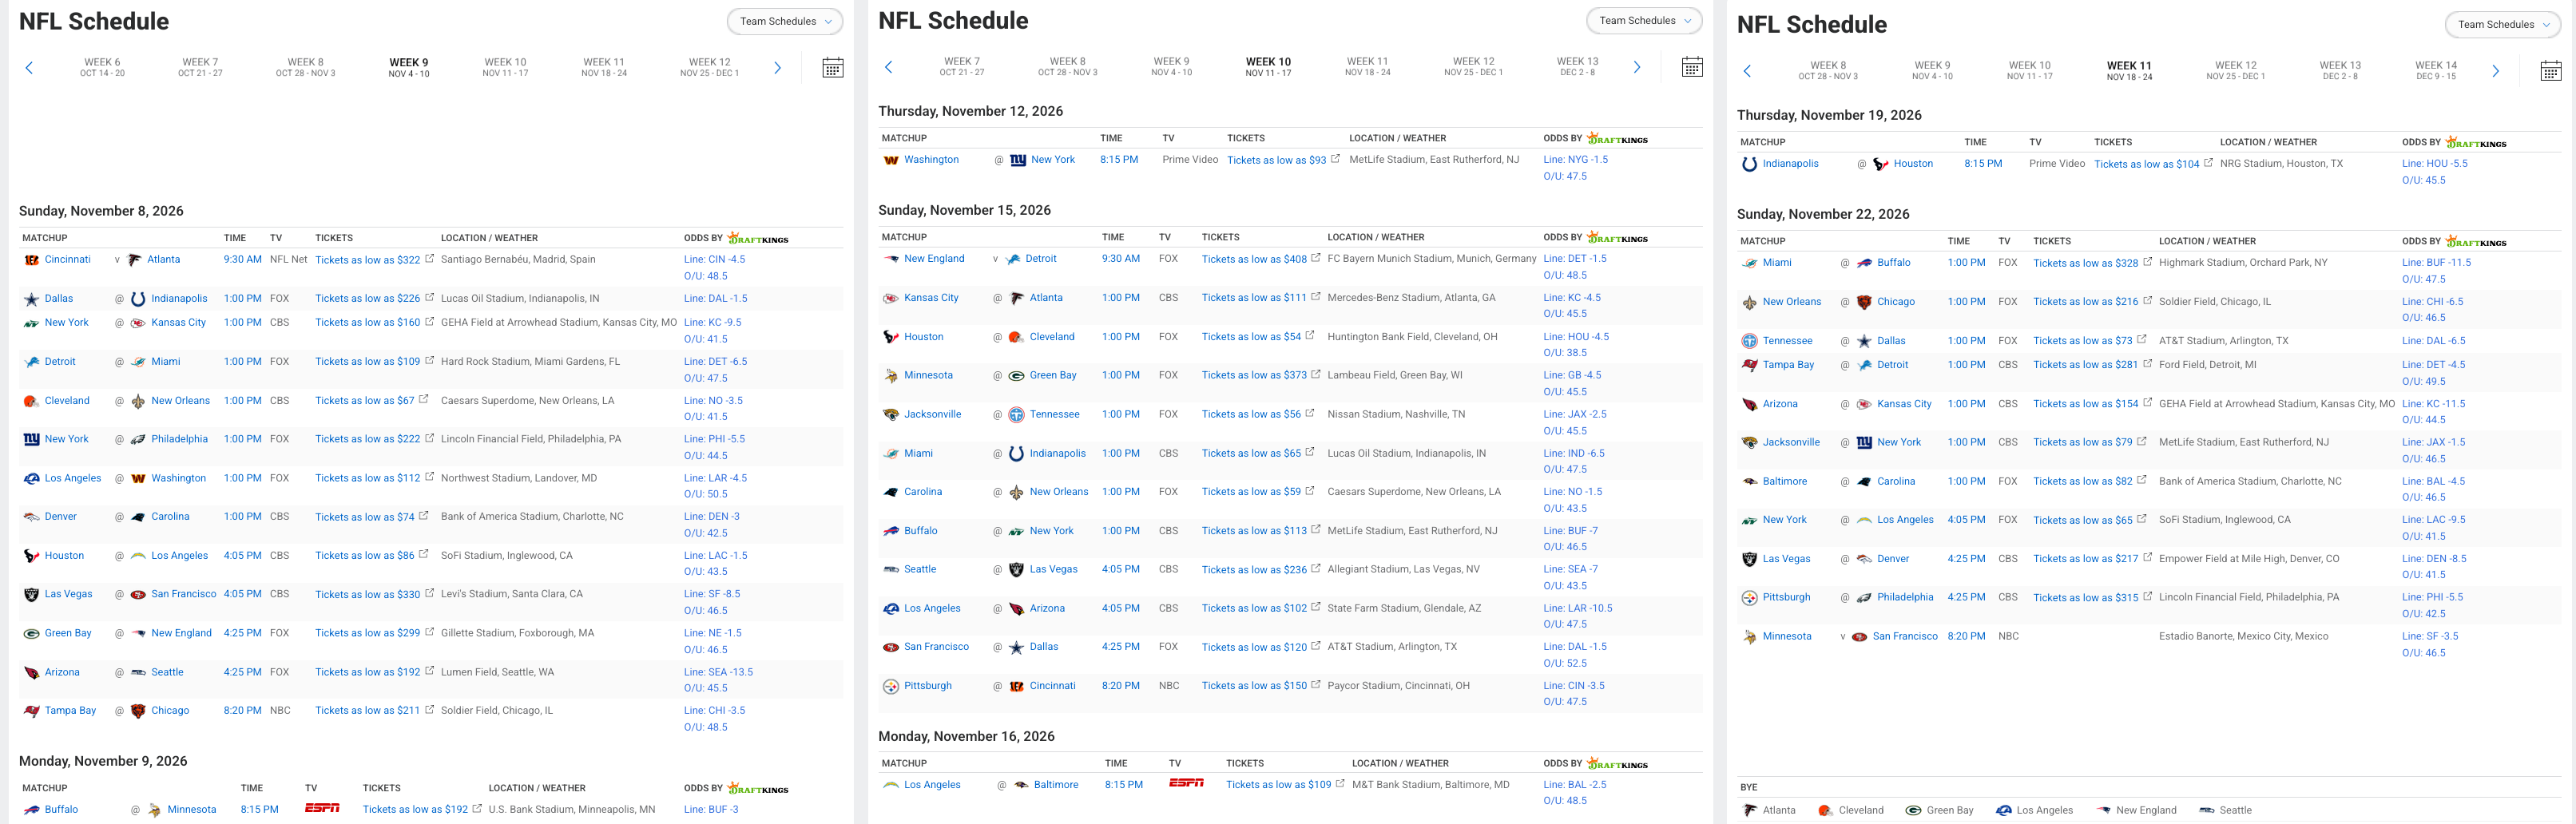Click the Steelers logo in the Pittsburgh @ Cincinnati row

891,686
